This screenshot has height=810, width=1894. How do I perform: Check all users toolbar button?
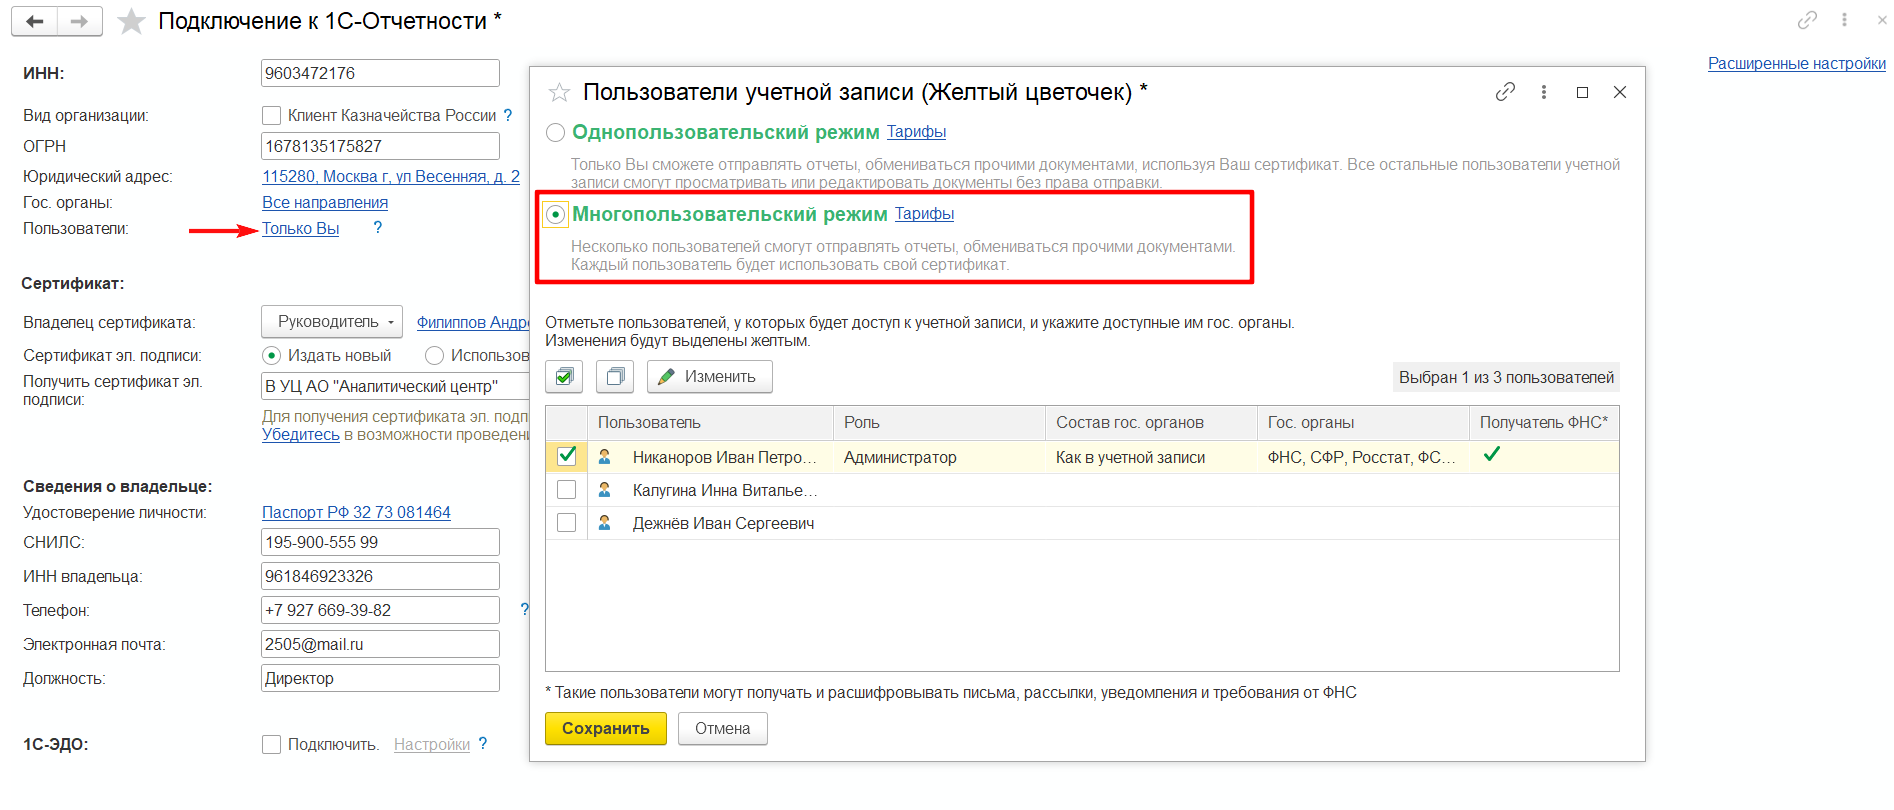(565, 377)
